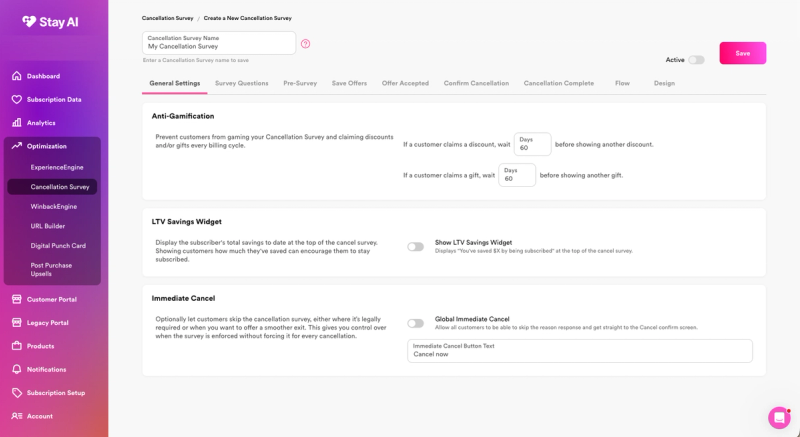This screenshot has width=800, height=437.
Task: Click the Subscription Data sidebar label
Action: [54, 99]
